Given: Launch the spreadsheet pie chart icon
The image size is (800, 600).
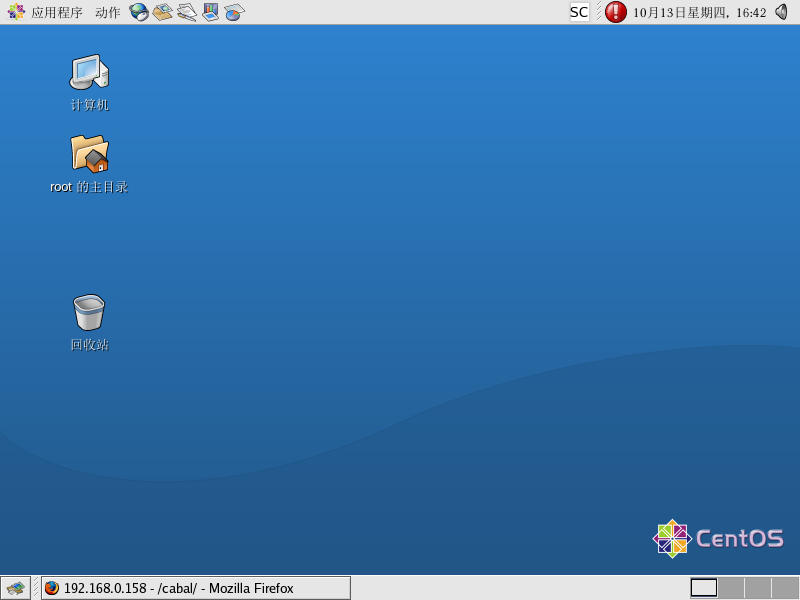Looking at the screenshot, I should 234,12.
